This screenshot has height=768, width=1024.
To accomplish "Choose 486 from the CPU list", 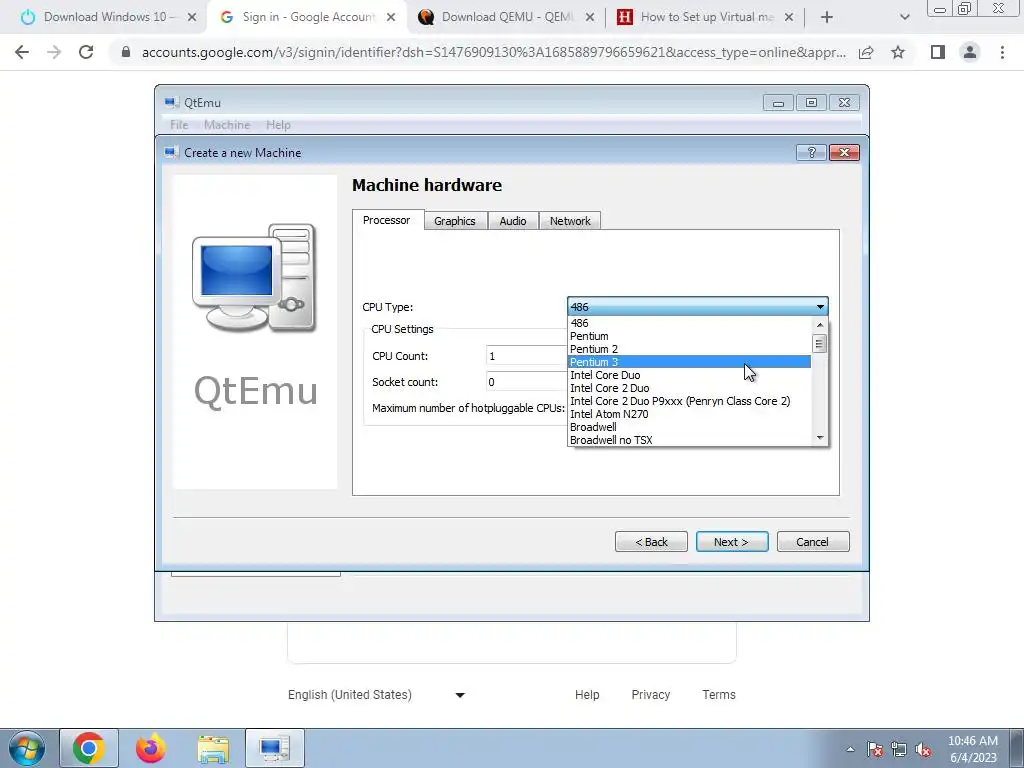I will coord(690,323).
